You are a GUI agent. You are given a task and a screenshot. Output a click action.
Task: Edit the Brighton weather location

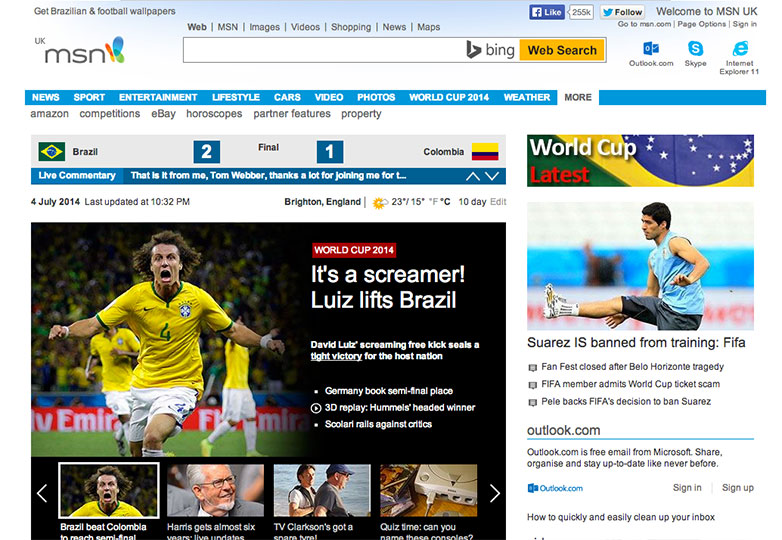(498, 202)
